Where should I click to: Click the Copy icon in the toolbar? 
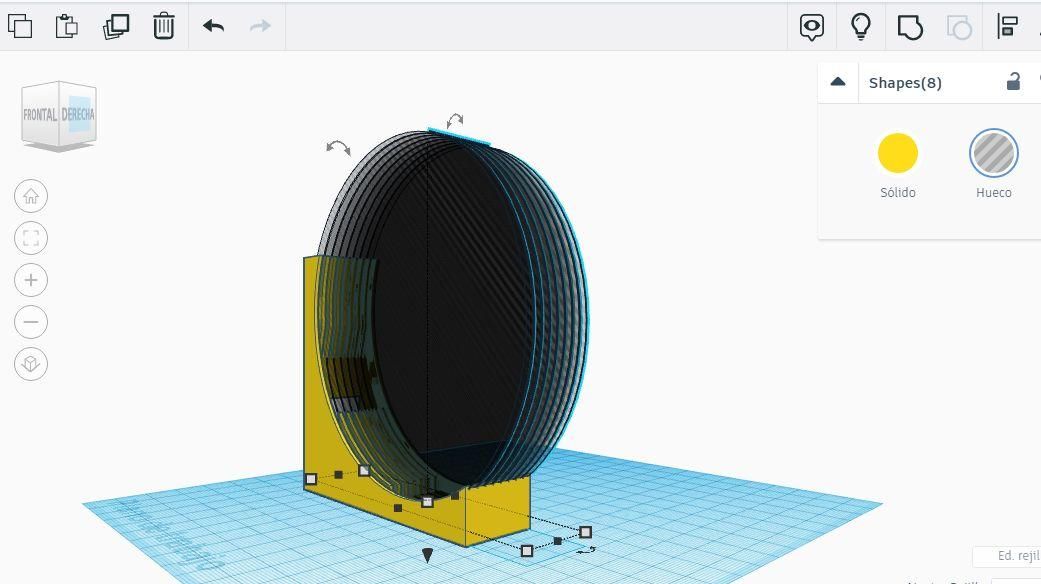click(21, 26)
